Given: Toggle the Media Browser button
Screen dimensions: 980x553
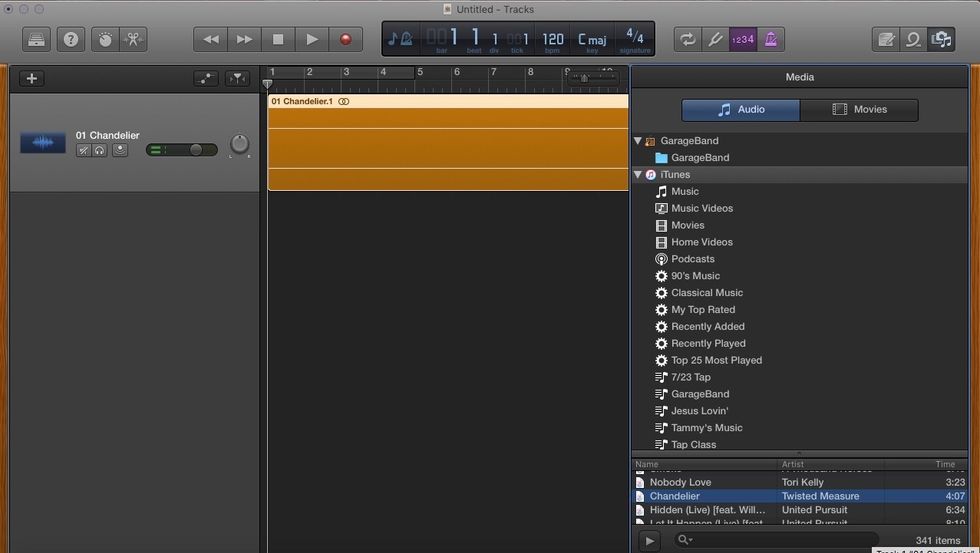Looking at the screenshot, I should pos(941,40).
